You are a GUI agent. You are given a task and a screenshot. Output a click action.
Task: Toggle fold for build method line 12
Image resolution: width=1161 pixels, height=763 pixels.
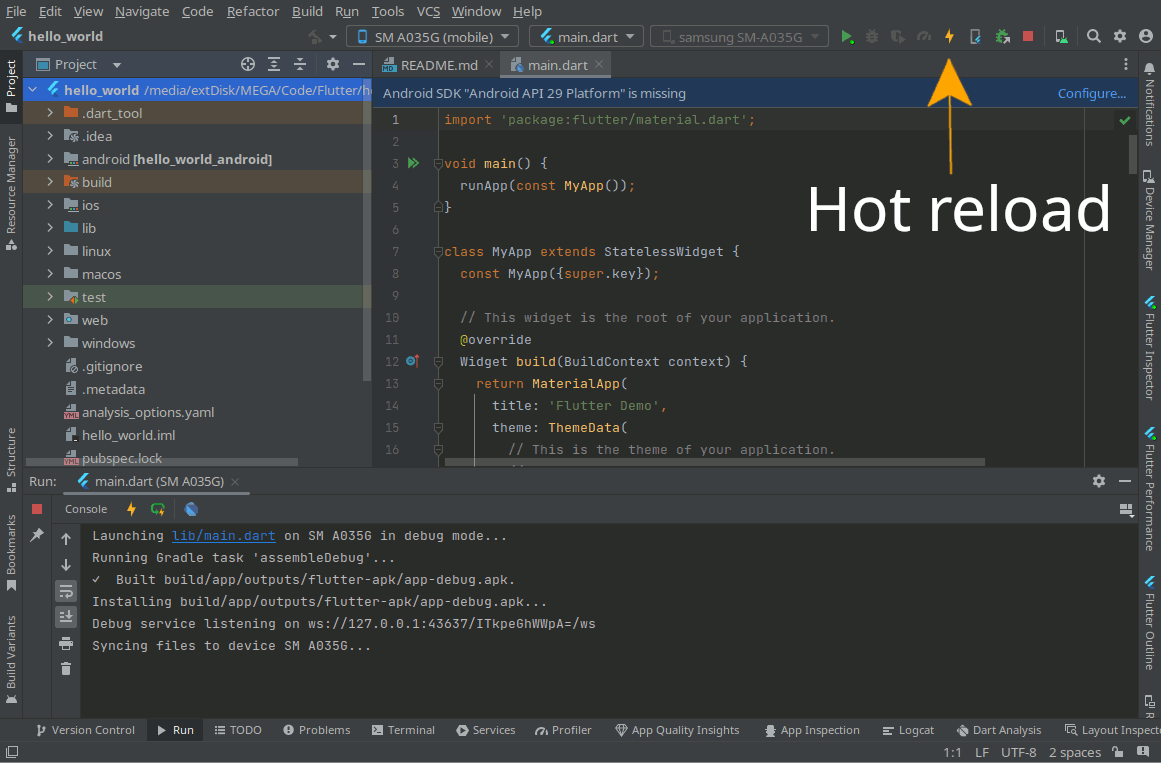pyautogui.click(x=438, y=361)
